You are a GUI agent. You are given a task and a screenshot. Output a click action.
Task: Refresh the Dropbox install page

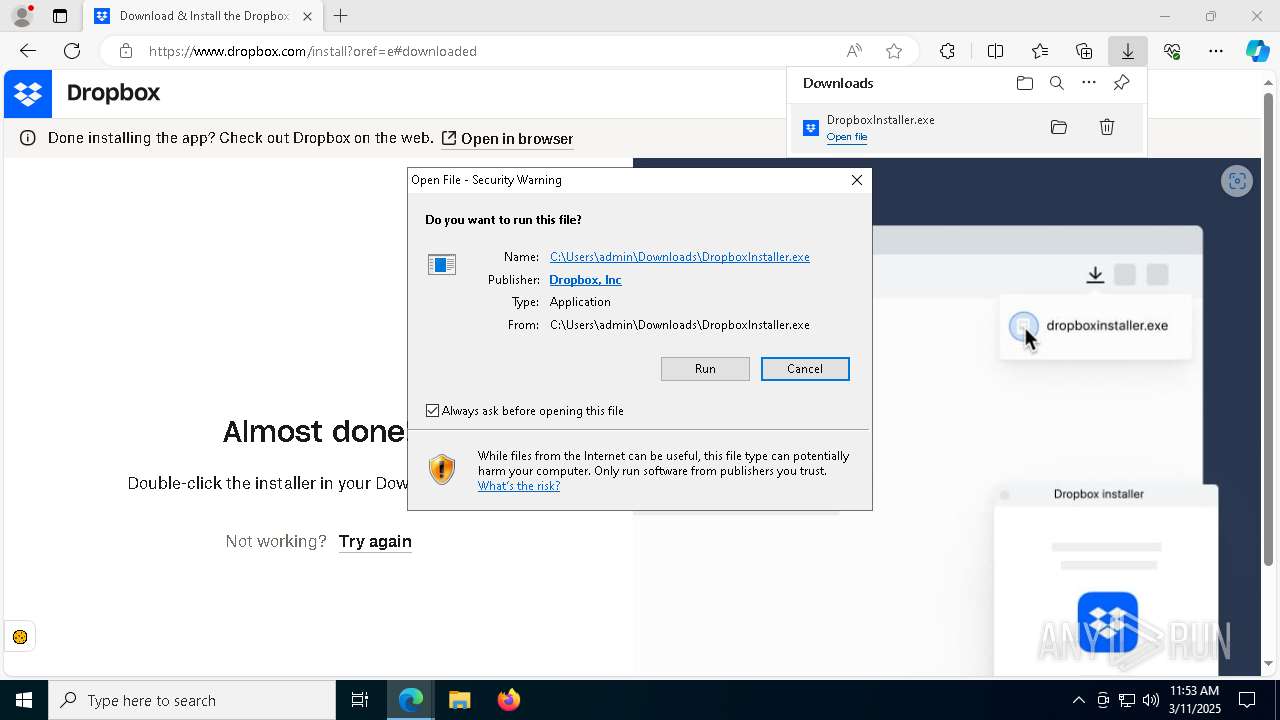[72, 51]
